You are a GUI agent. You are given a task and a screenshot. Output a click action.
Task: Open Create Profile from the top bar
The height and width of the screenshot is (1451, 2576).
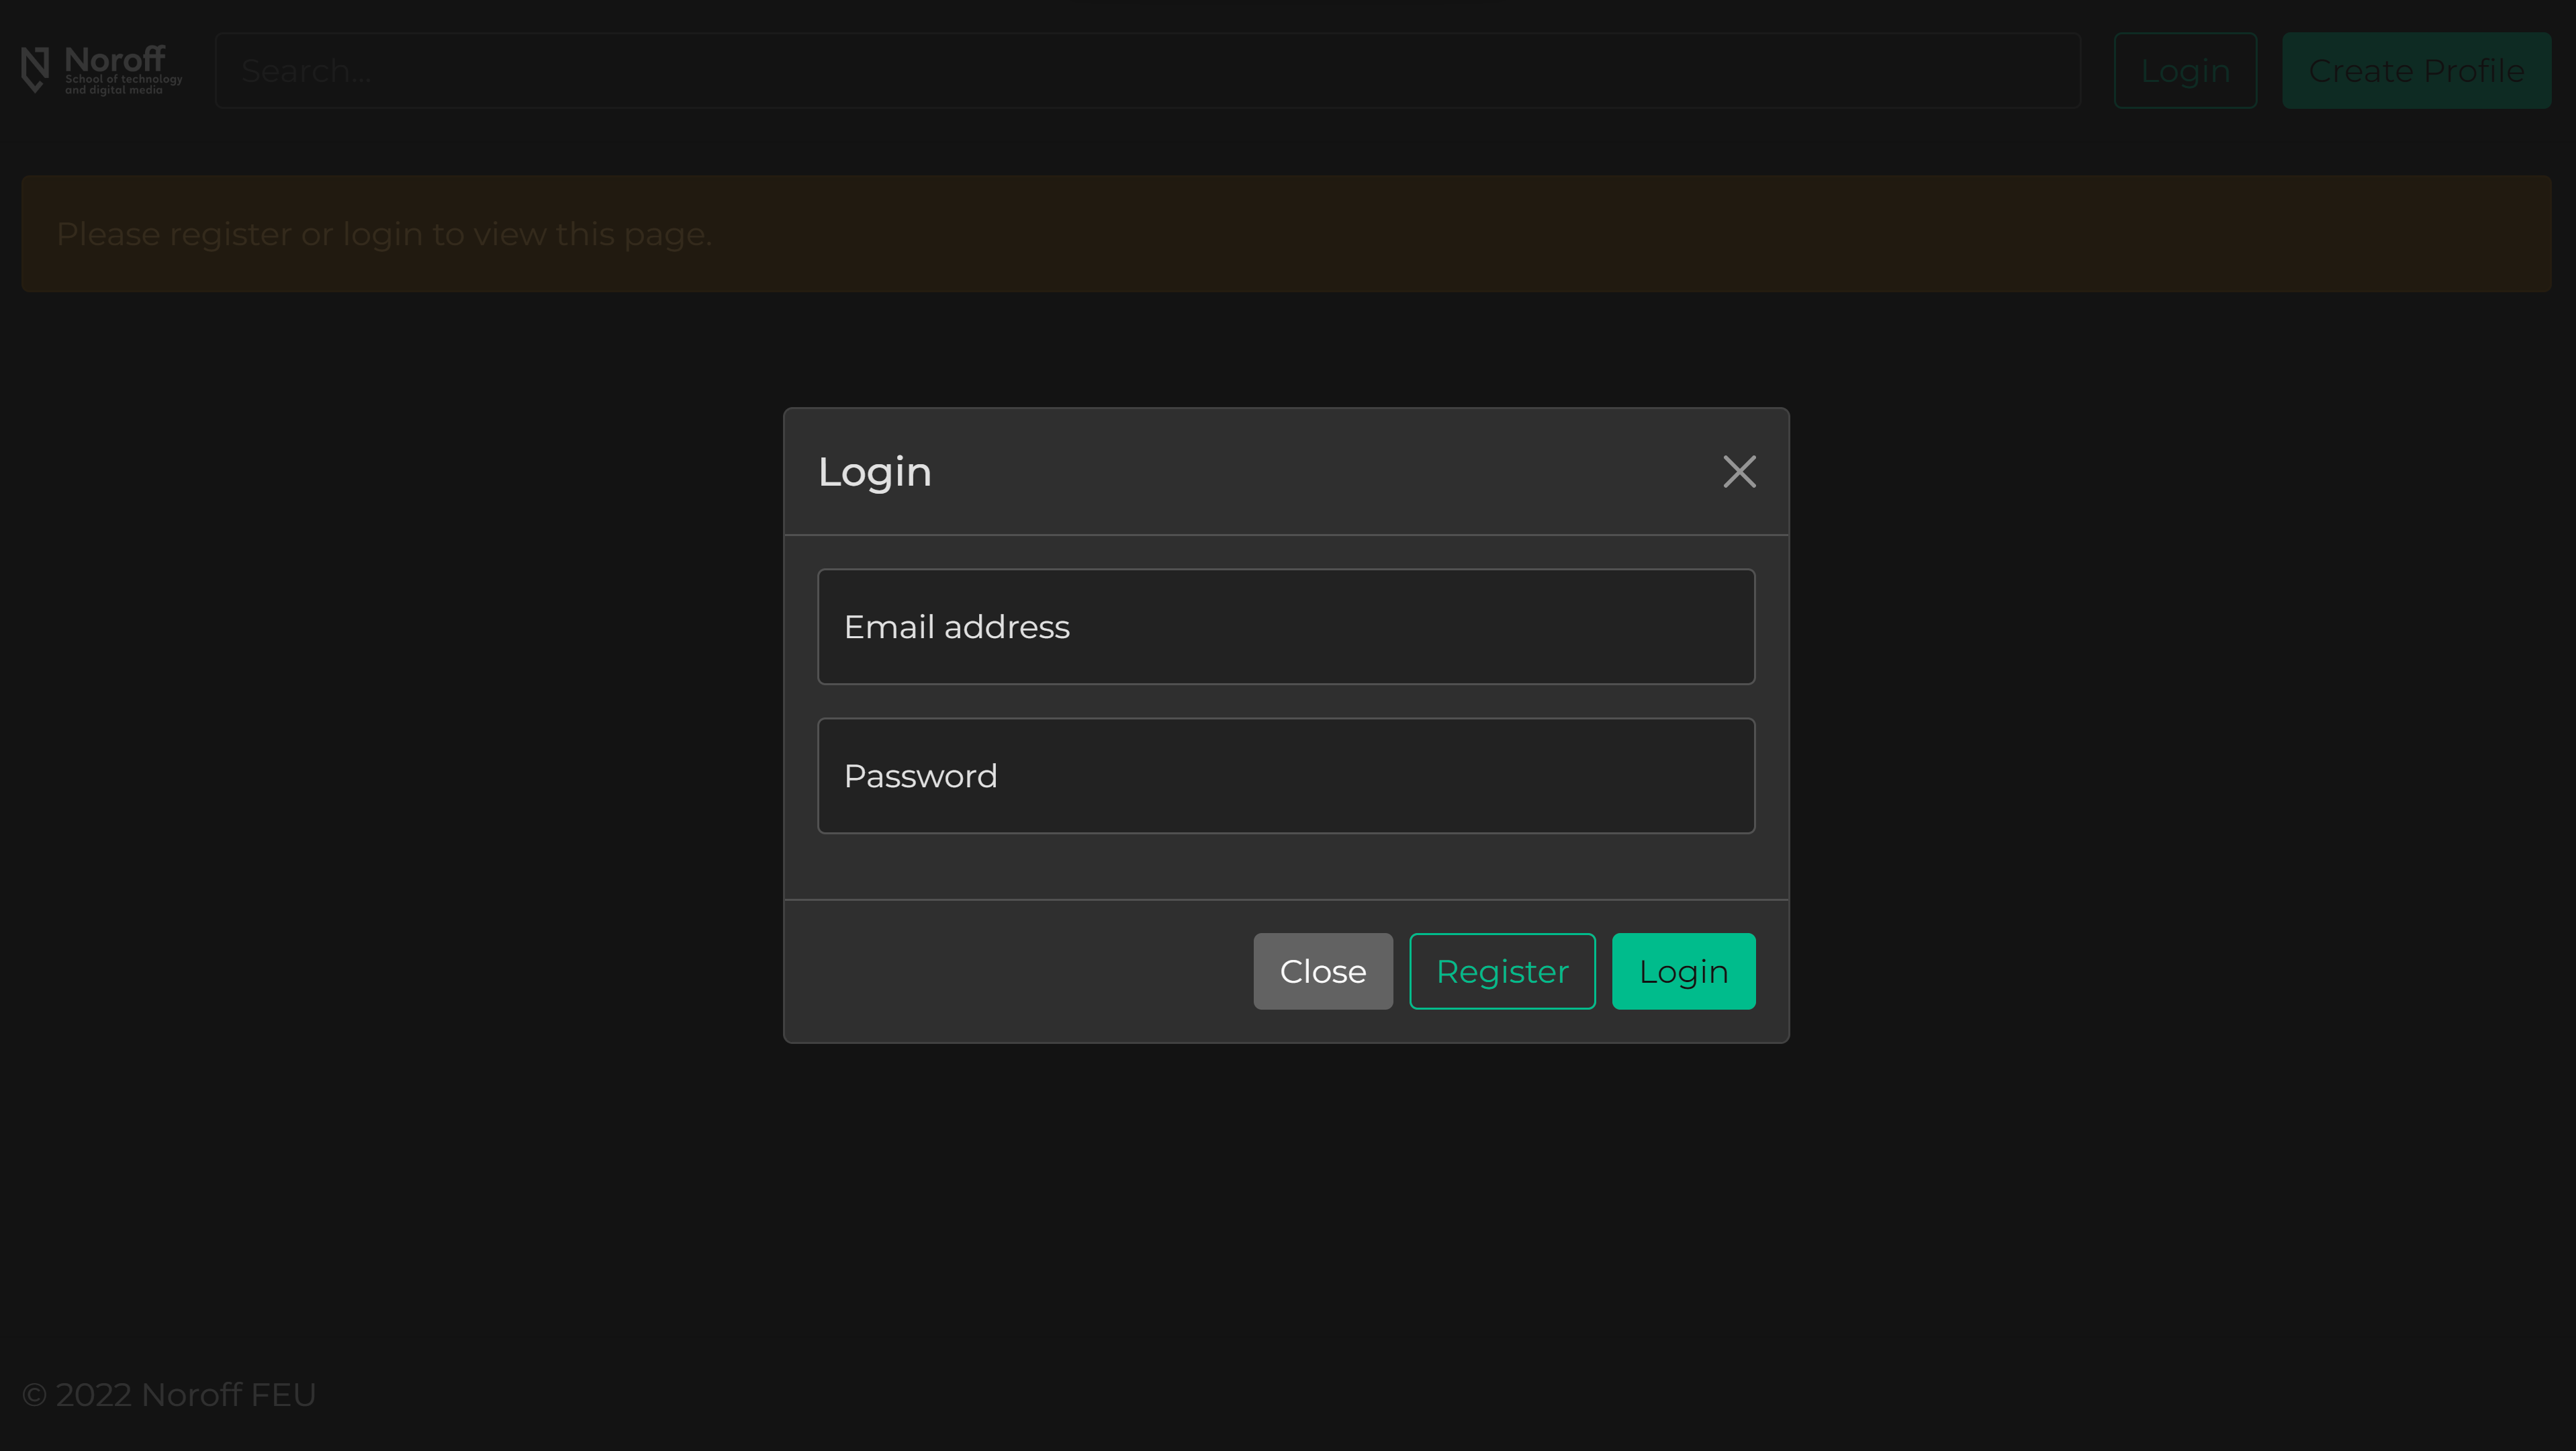[2417, 70]
